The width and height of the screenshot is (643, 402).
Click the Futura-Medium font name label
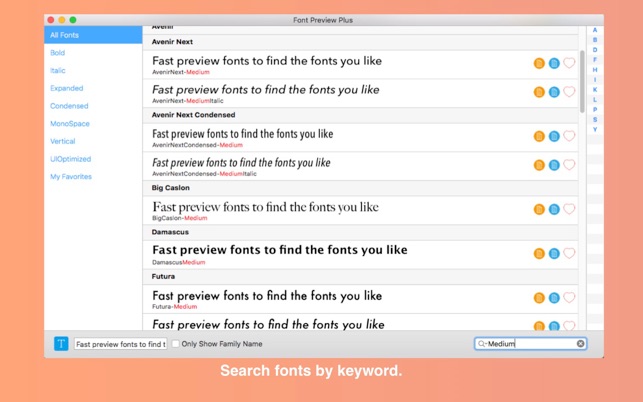[175, 307]
